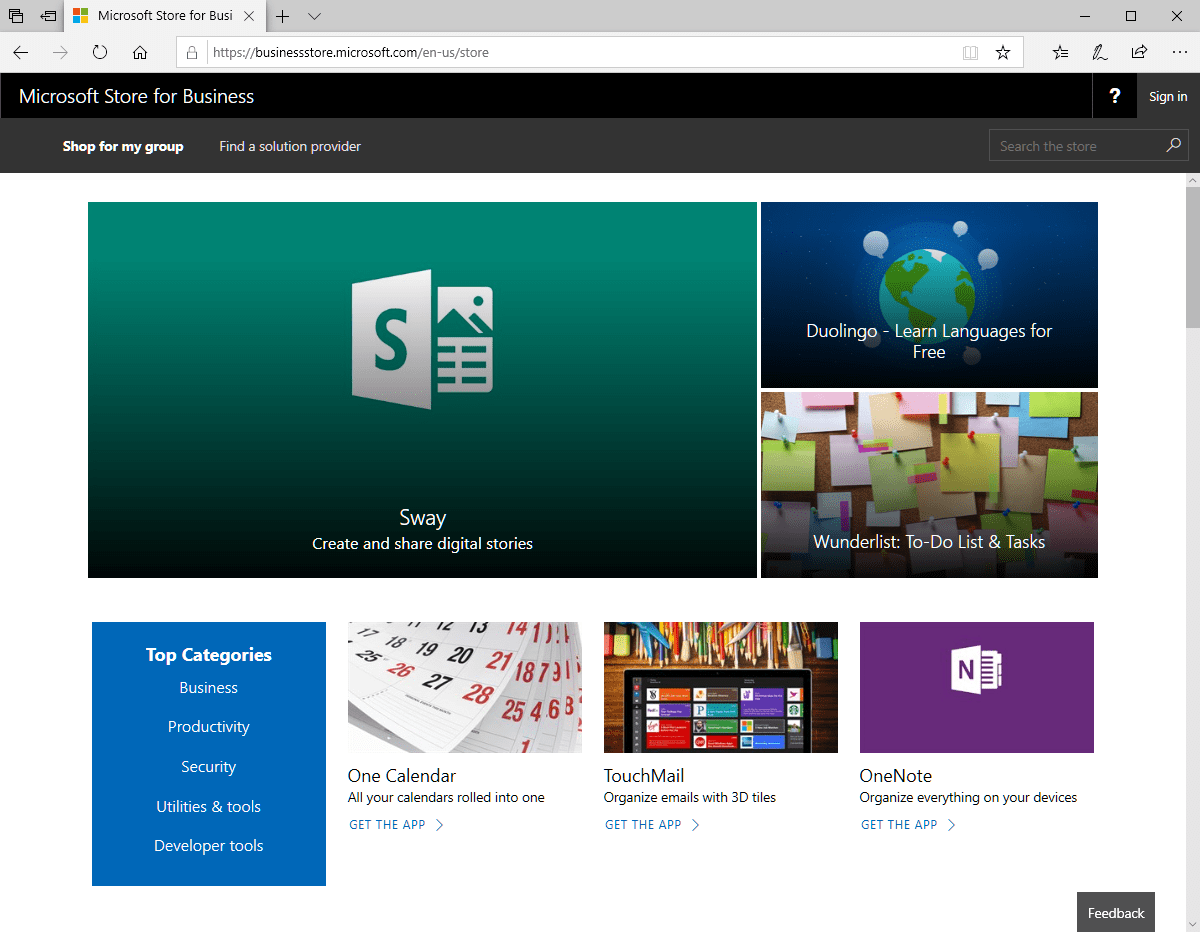Click the forward navigation arrow
The width and height of the screenshot is (1200, 932).
pos(60,53)
